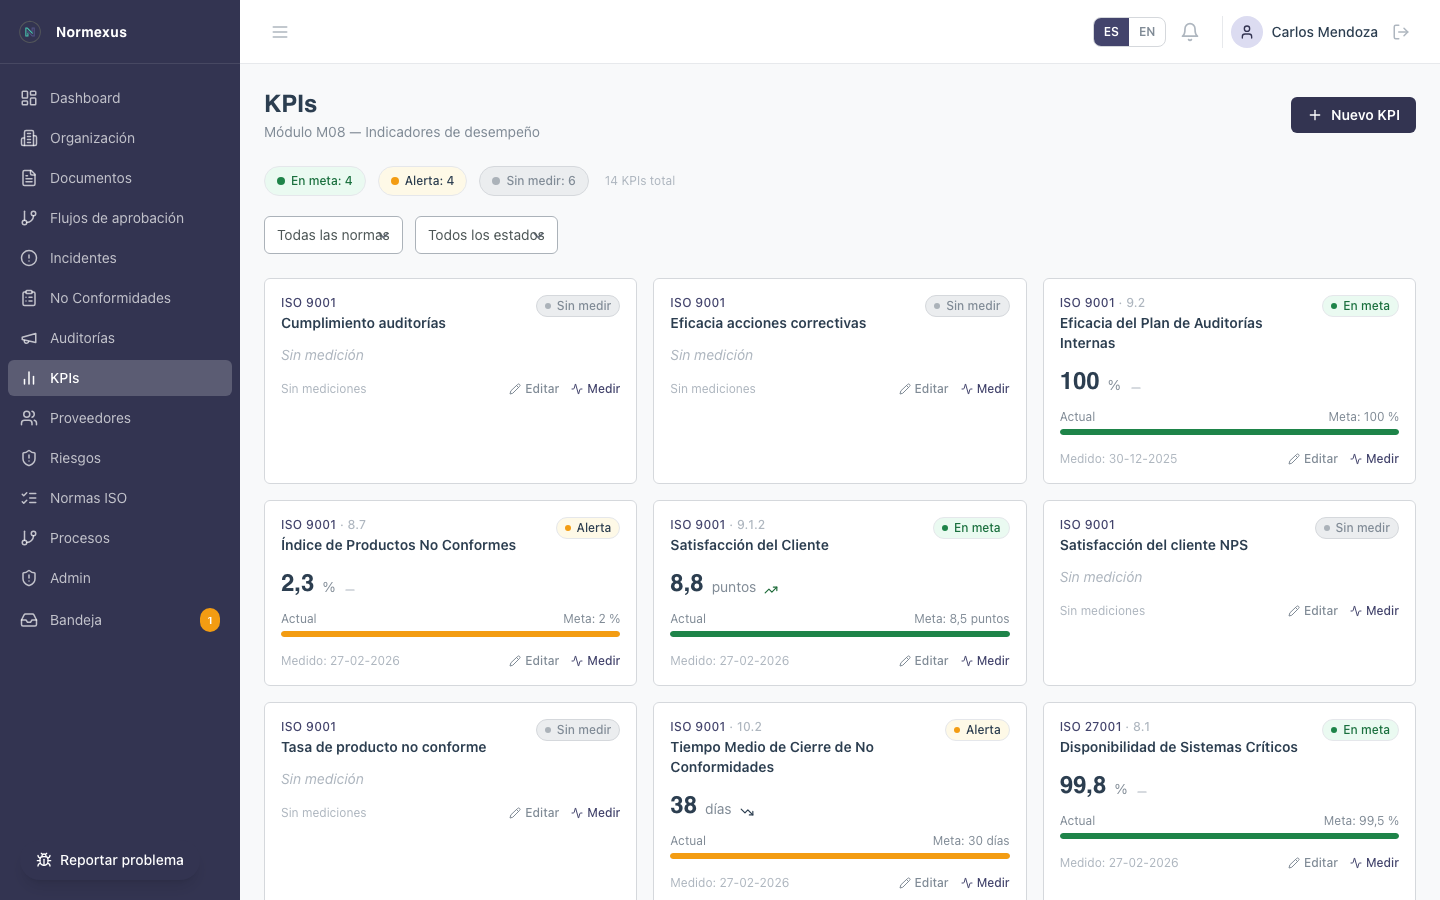The width and height of the screenshot is (1440, 900).
Task: Open the 'Todos los estados' dropdown
Action: point(486,235)
